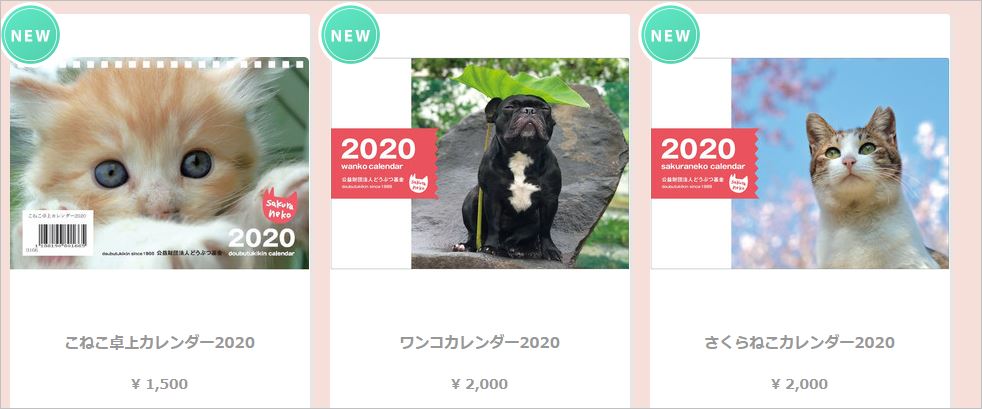Click the NEW badge on the Wanko calendar card
The height and width of the screenshot is (409, 982).
point(350,34)
